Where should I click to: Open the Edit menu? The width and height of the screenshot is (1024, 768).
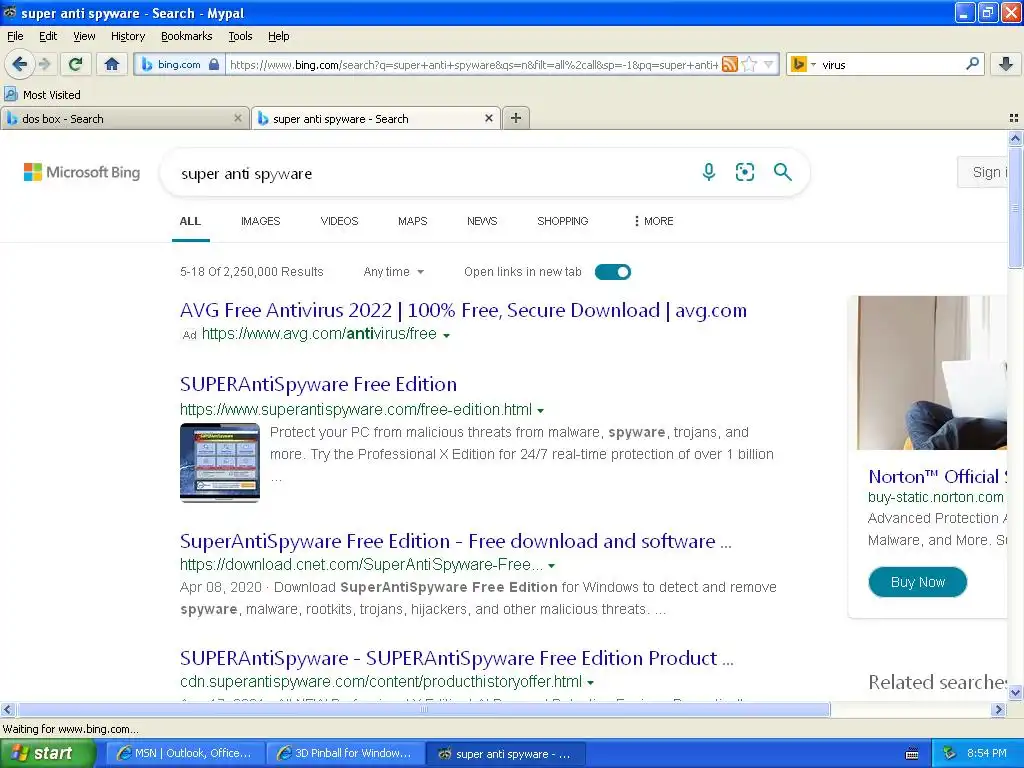[x=48, y=36]
